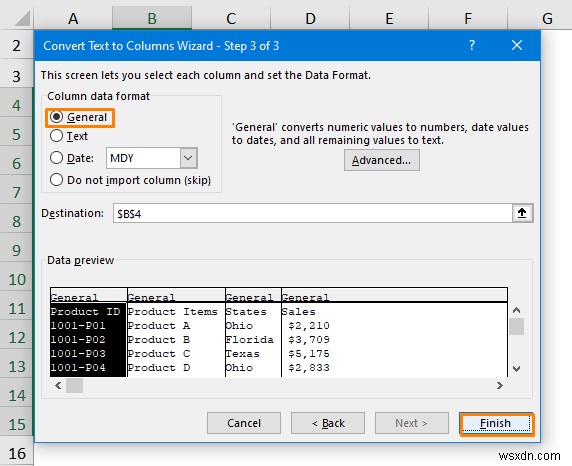Cancel the wizard dialog

pyautogui.click(x=244, y=423)
